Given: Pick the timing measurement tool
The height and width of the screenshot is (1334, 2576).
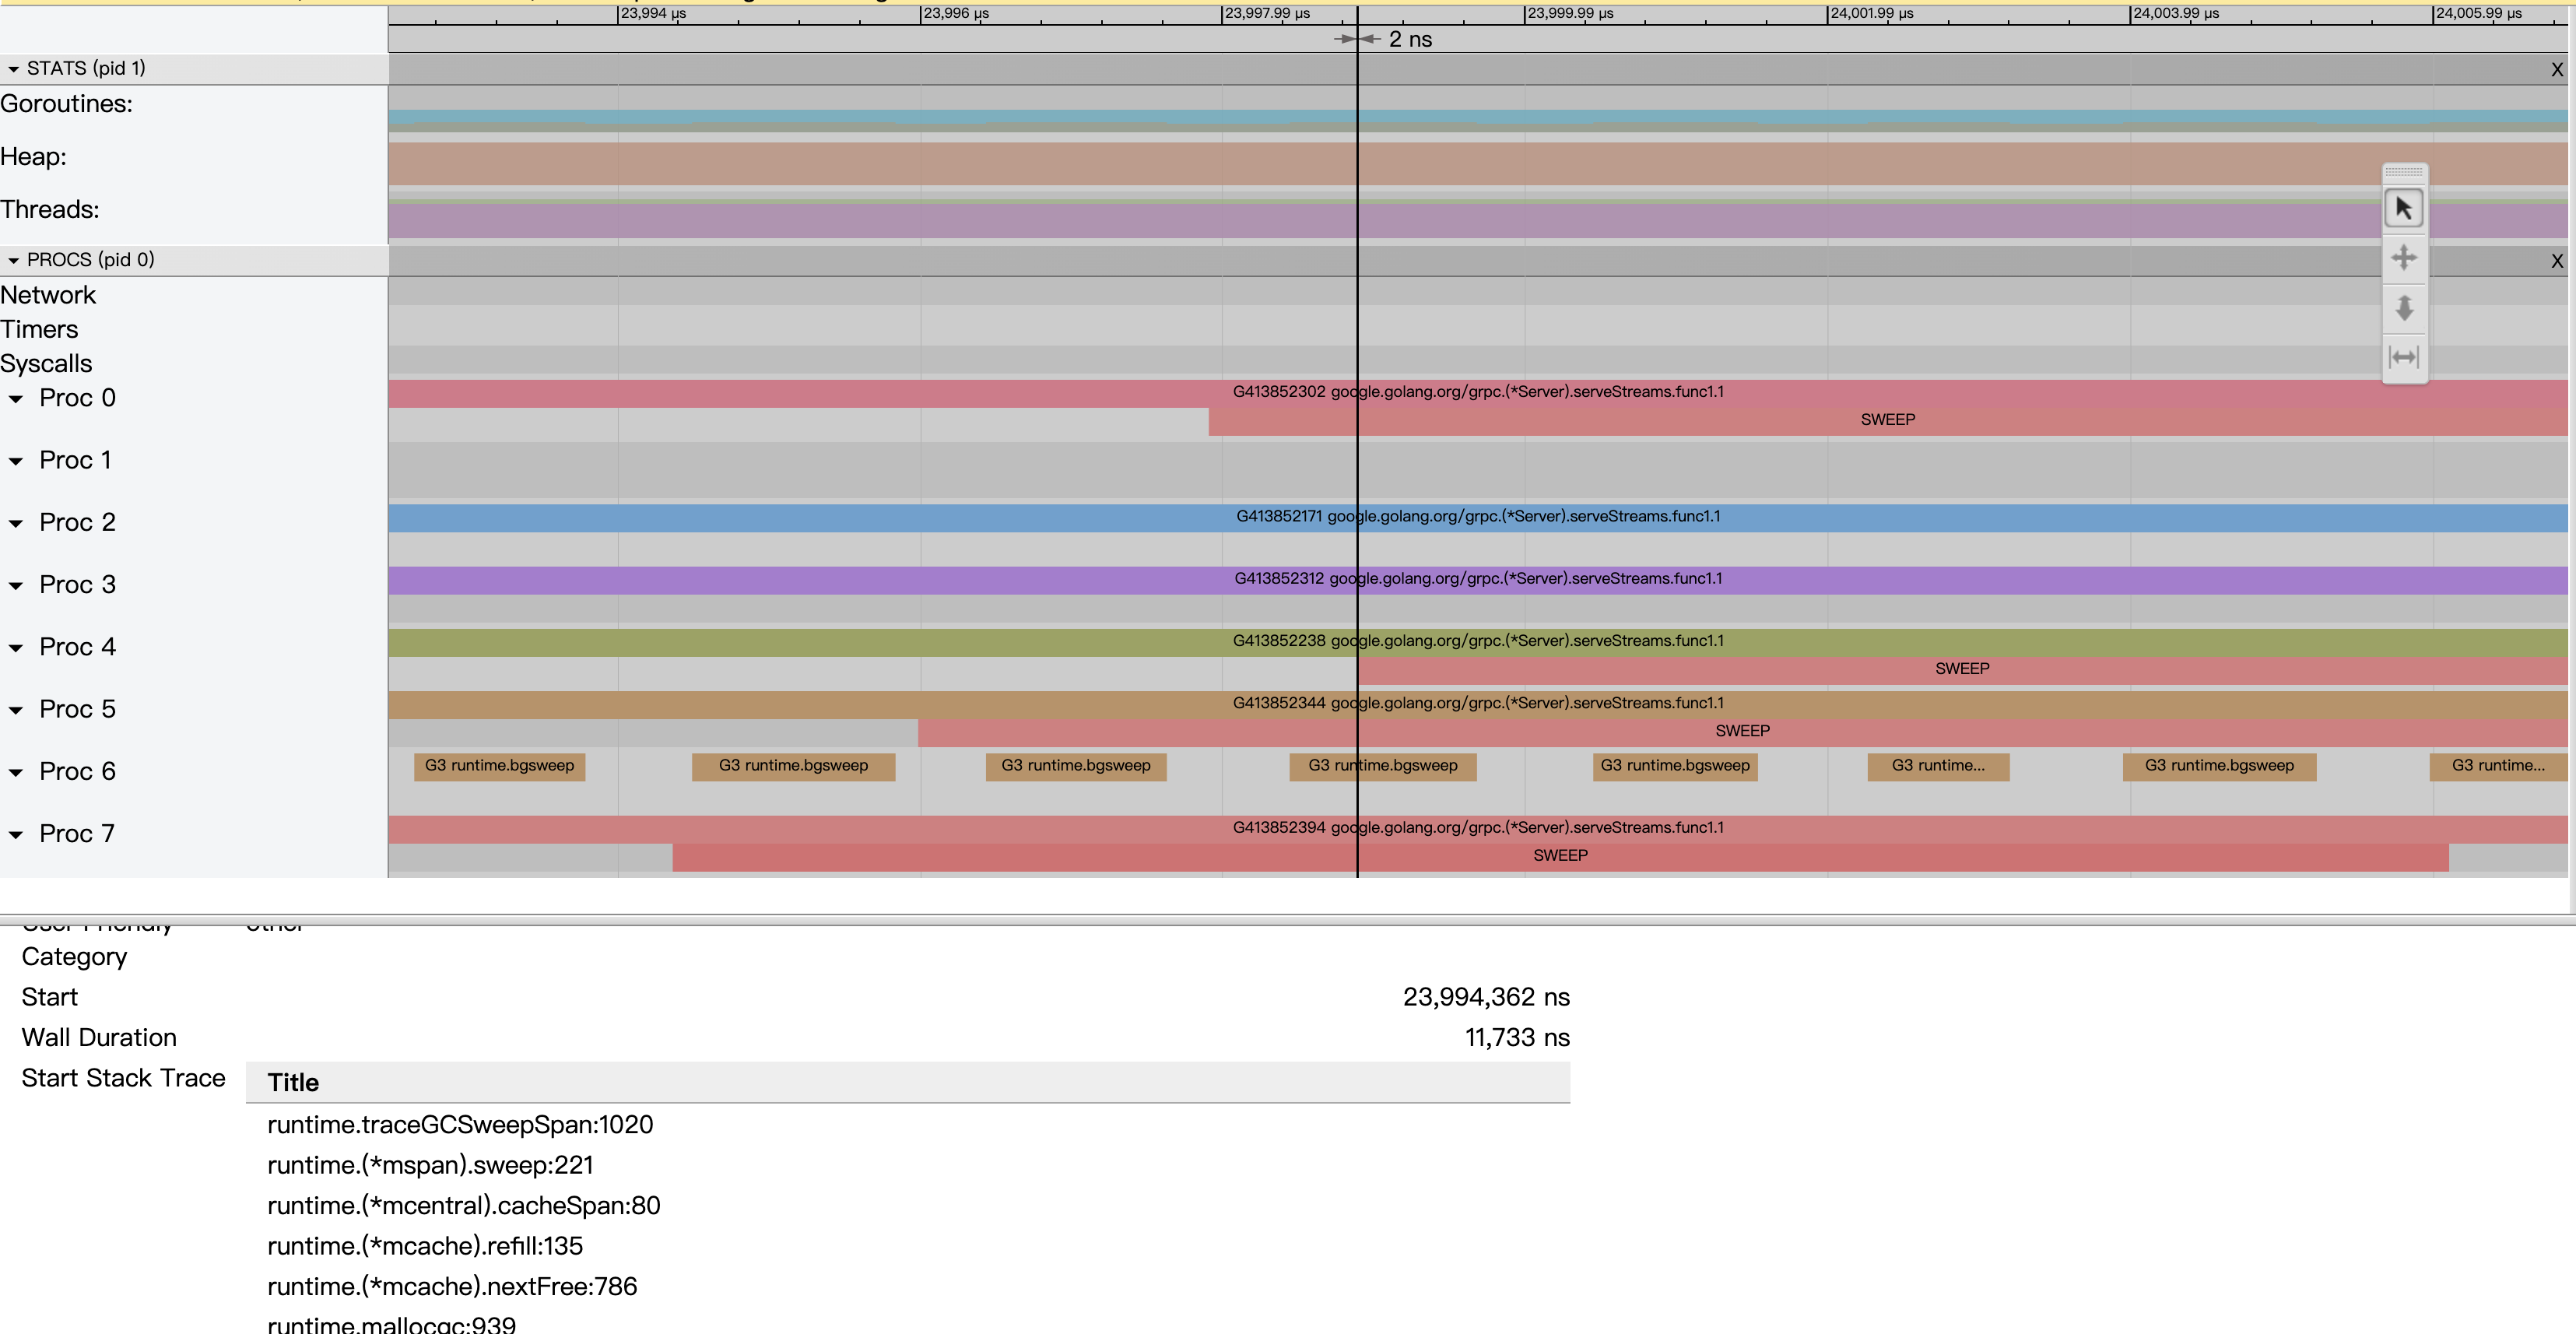Looking at the screenshot, I should click(2403, 357).
